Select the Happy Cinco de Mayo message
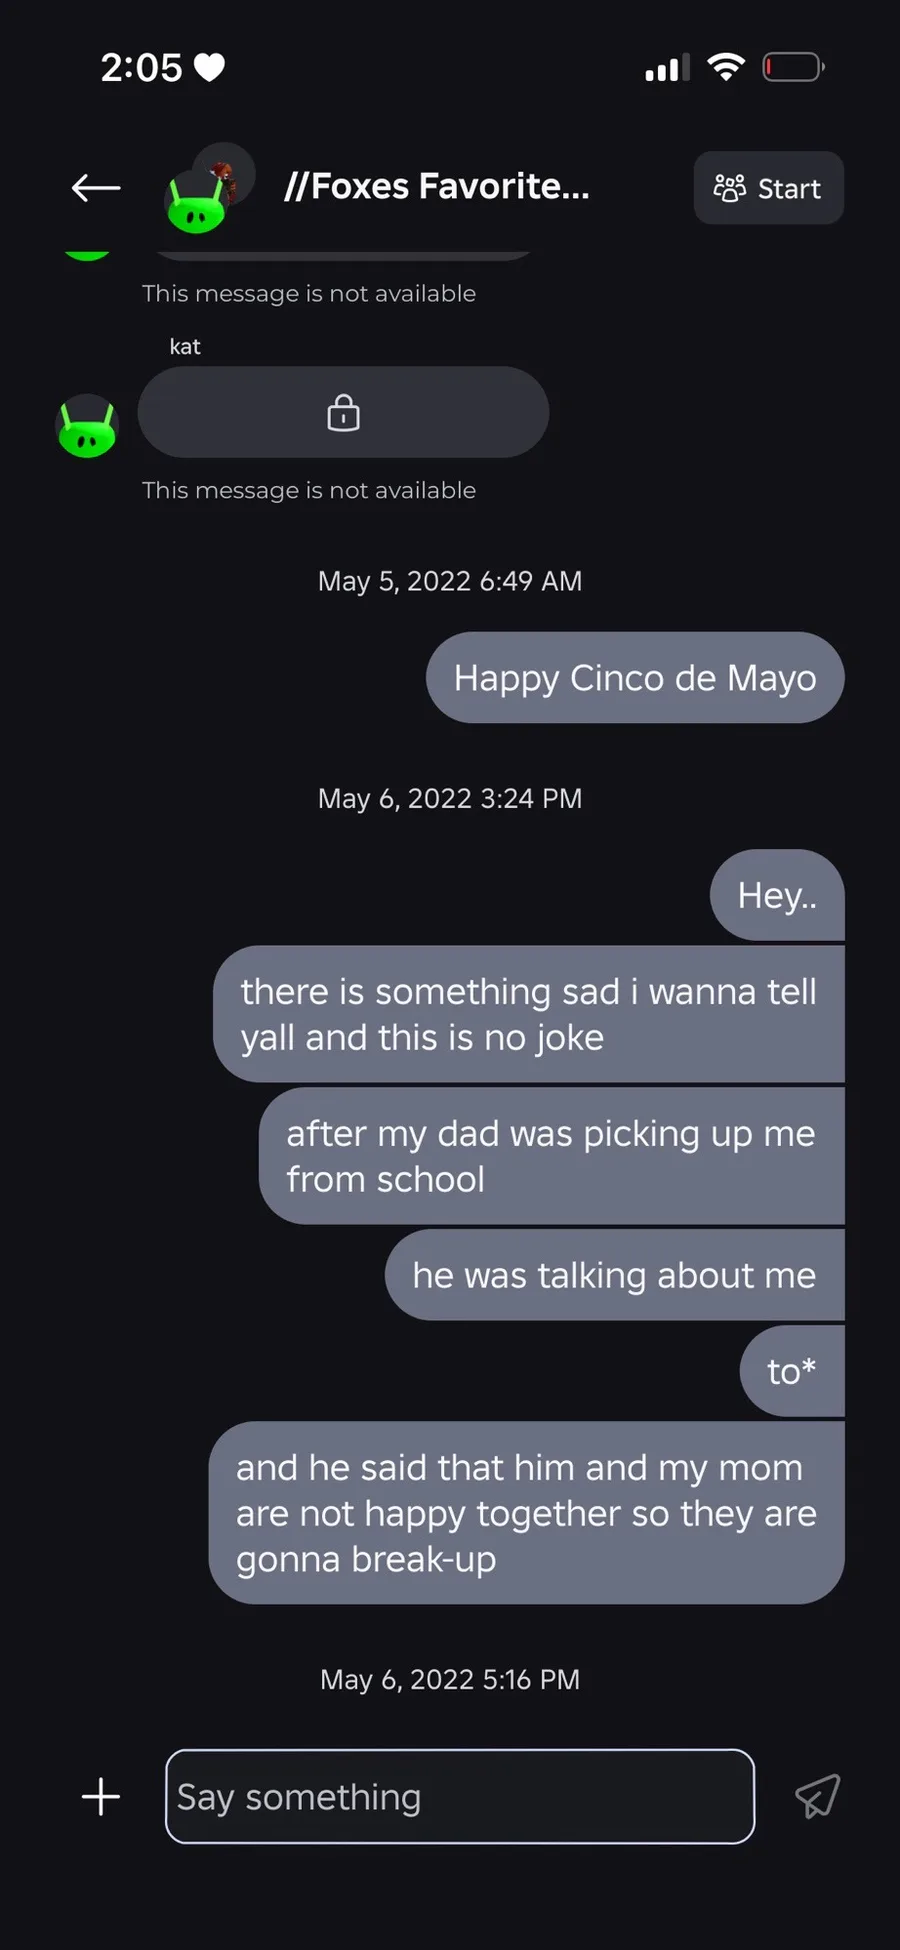Viewport: 900px width, 1950px height. pos(635,678)
